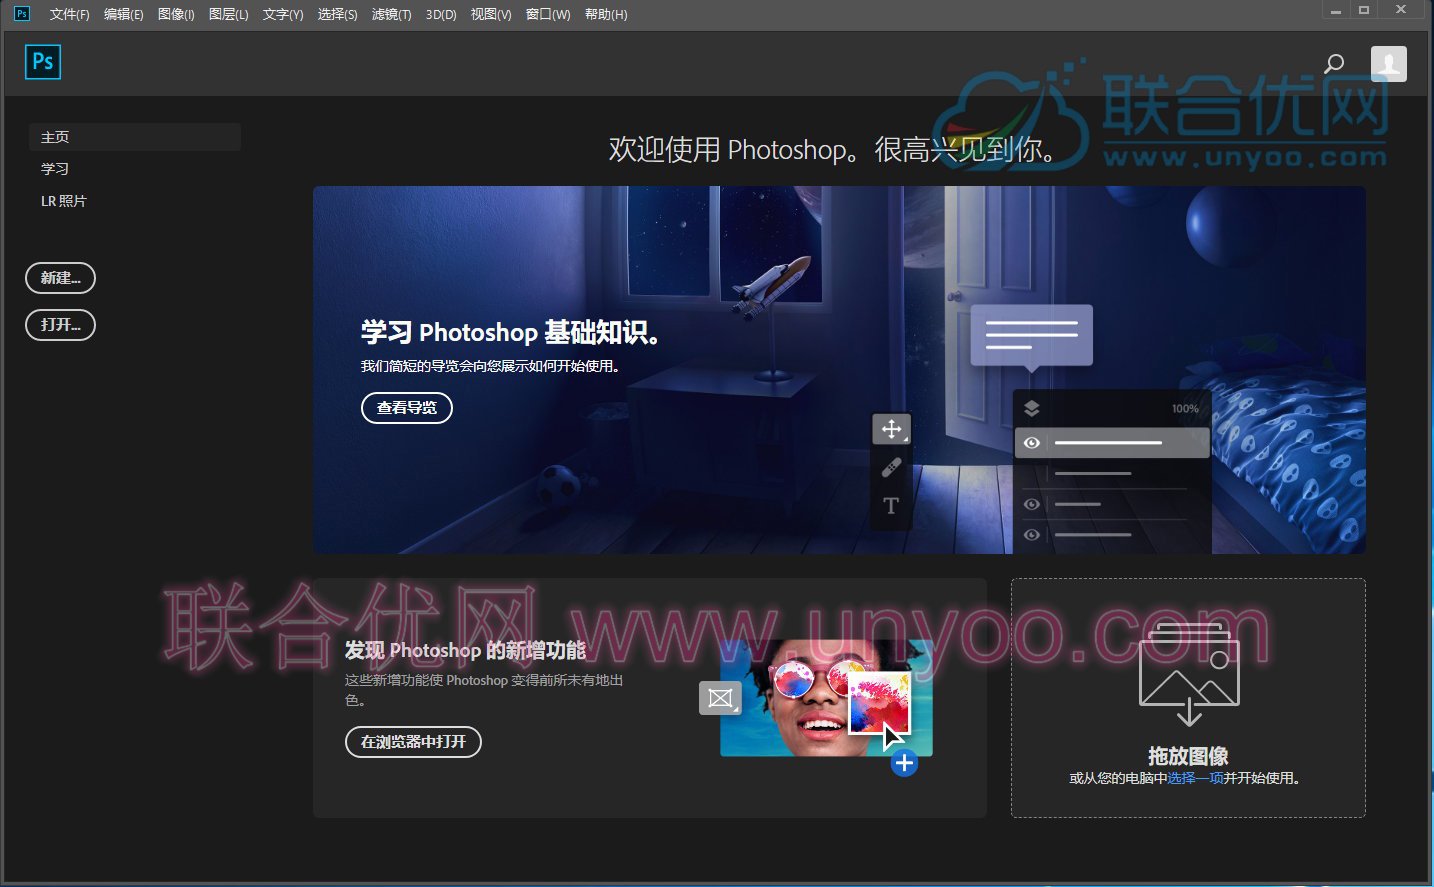Open the 图层(L) menu
This screenshot has height=887, width=1434.
click(x=228, y=14)
